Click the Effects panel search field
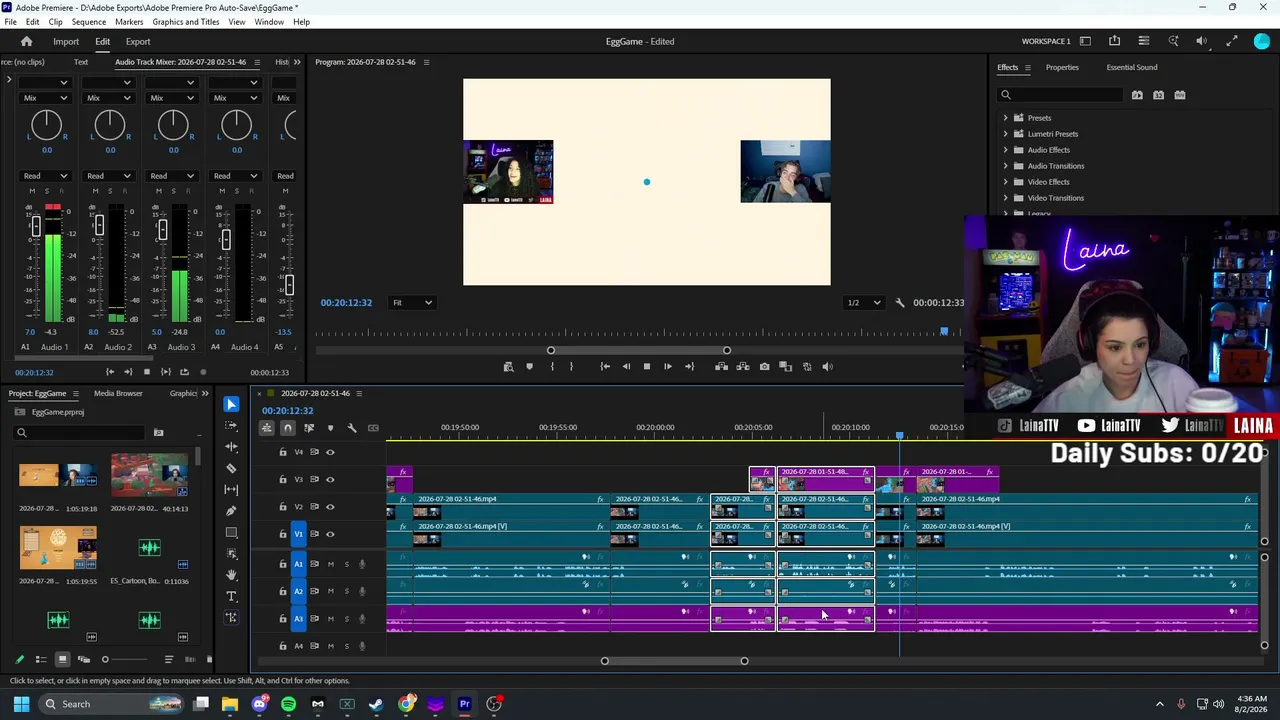This screenshot has width=1280, height=720. click(1061, 95)
